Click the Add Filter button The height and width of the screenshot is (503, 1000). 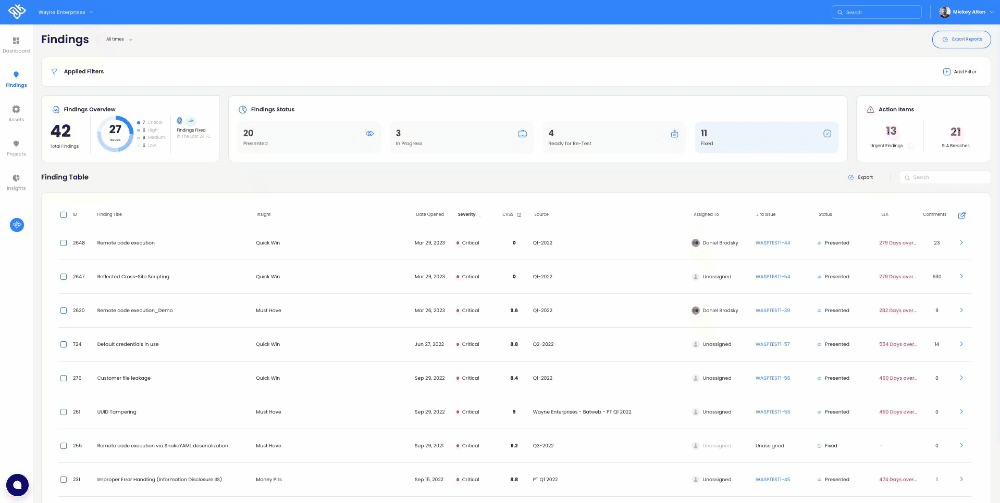pos(960,71)
